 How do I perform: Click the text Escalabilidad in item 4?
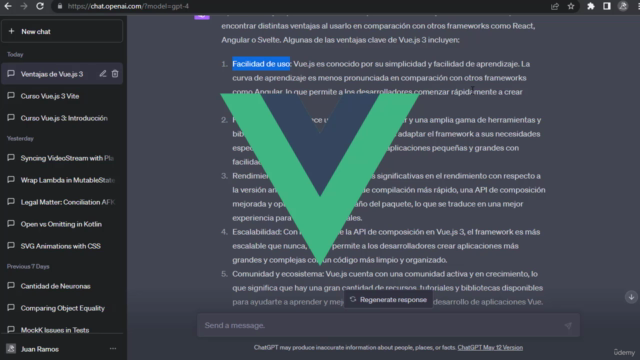tap(257, 232)
